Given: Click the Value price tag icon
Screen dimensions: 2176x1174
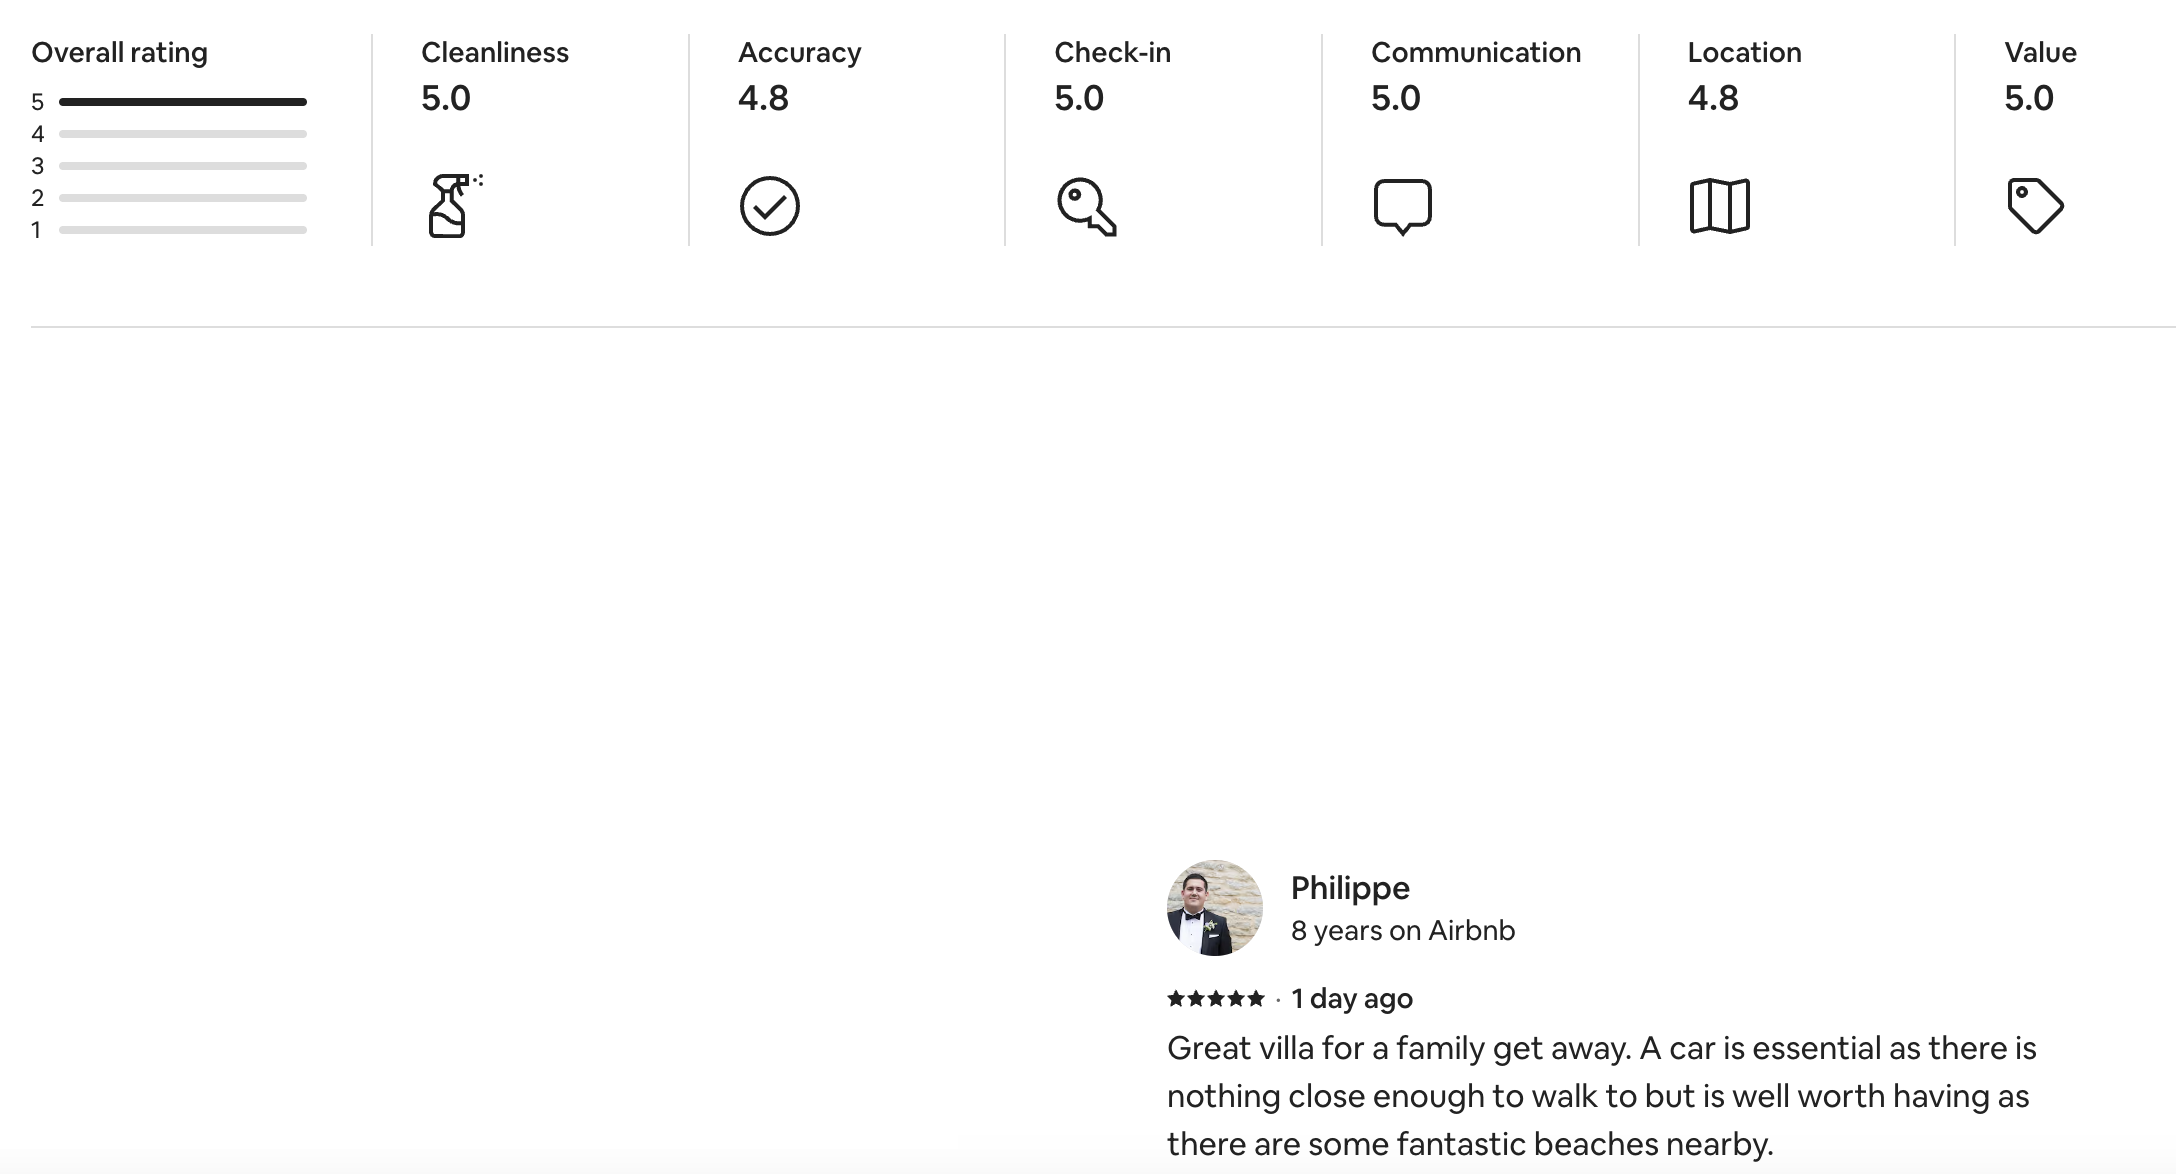Looking at the screenshot, I should (x=2035, y=206).
